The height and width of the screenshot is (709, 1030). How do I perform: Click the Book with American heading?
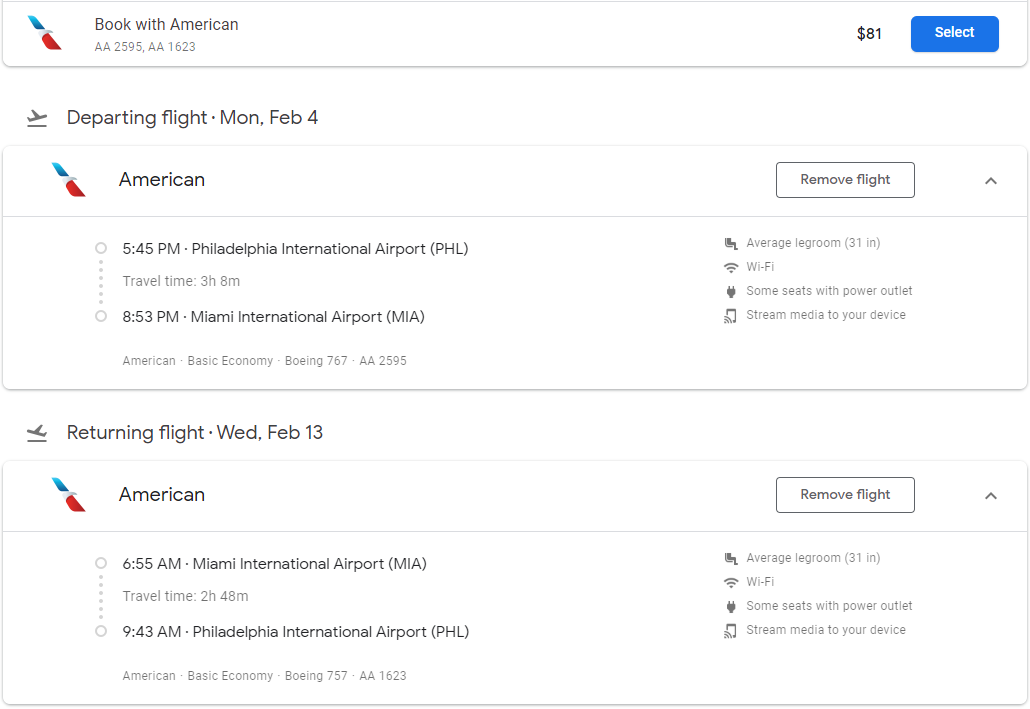[166, 24]
